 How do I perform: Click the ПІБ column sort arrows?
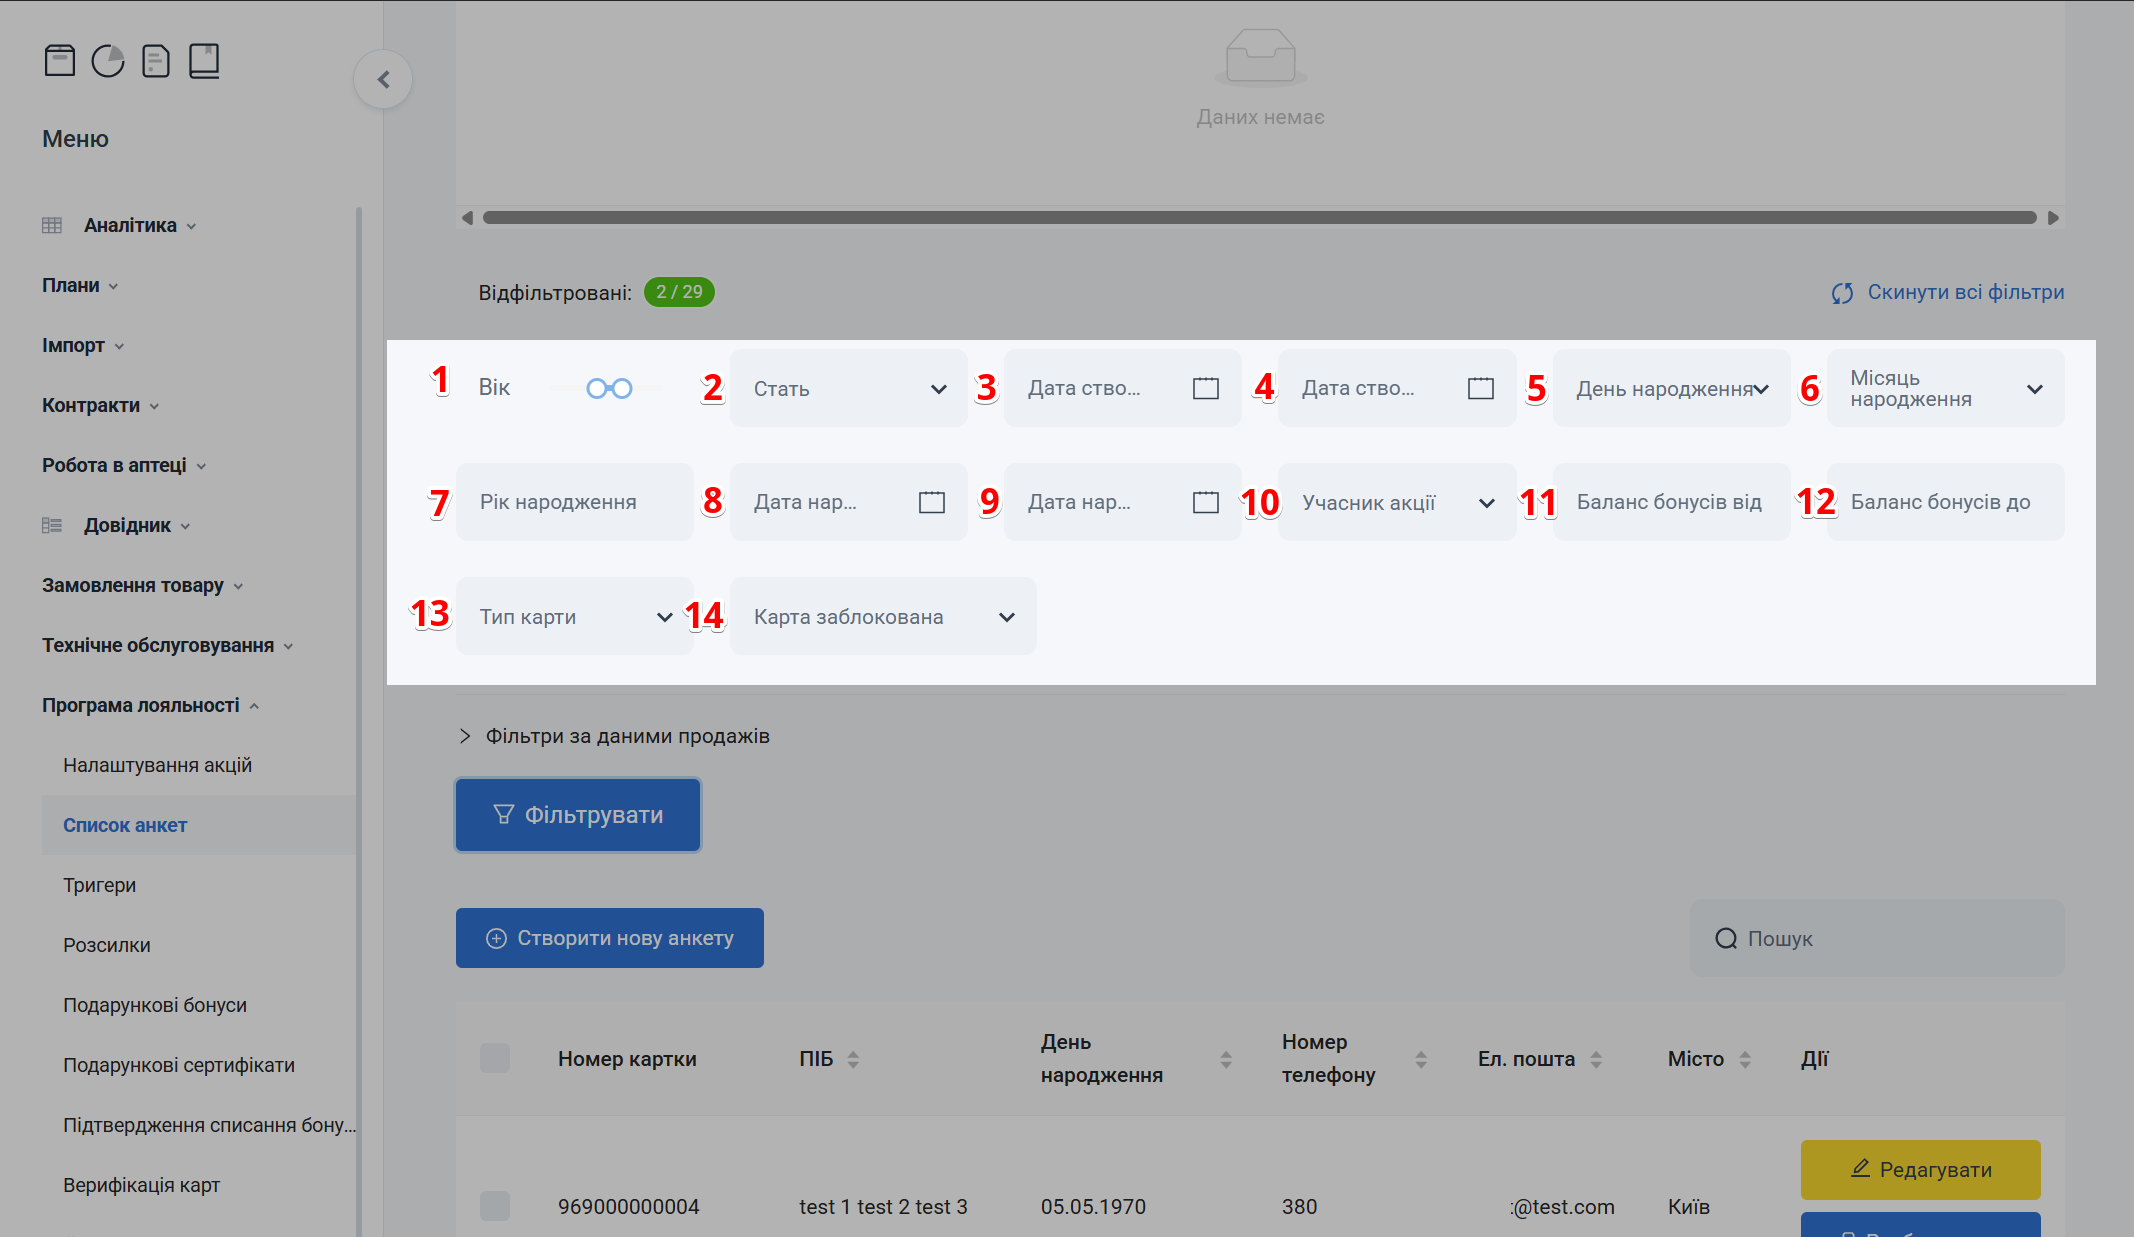click(853, 1059)
